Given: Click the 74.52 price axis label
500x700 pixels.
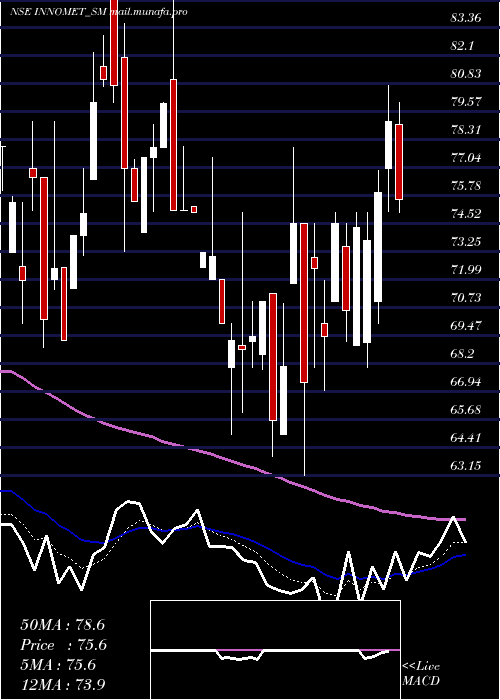Looking at the screenshot, I should [466, 214].
